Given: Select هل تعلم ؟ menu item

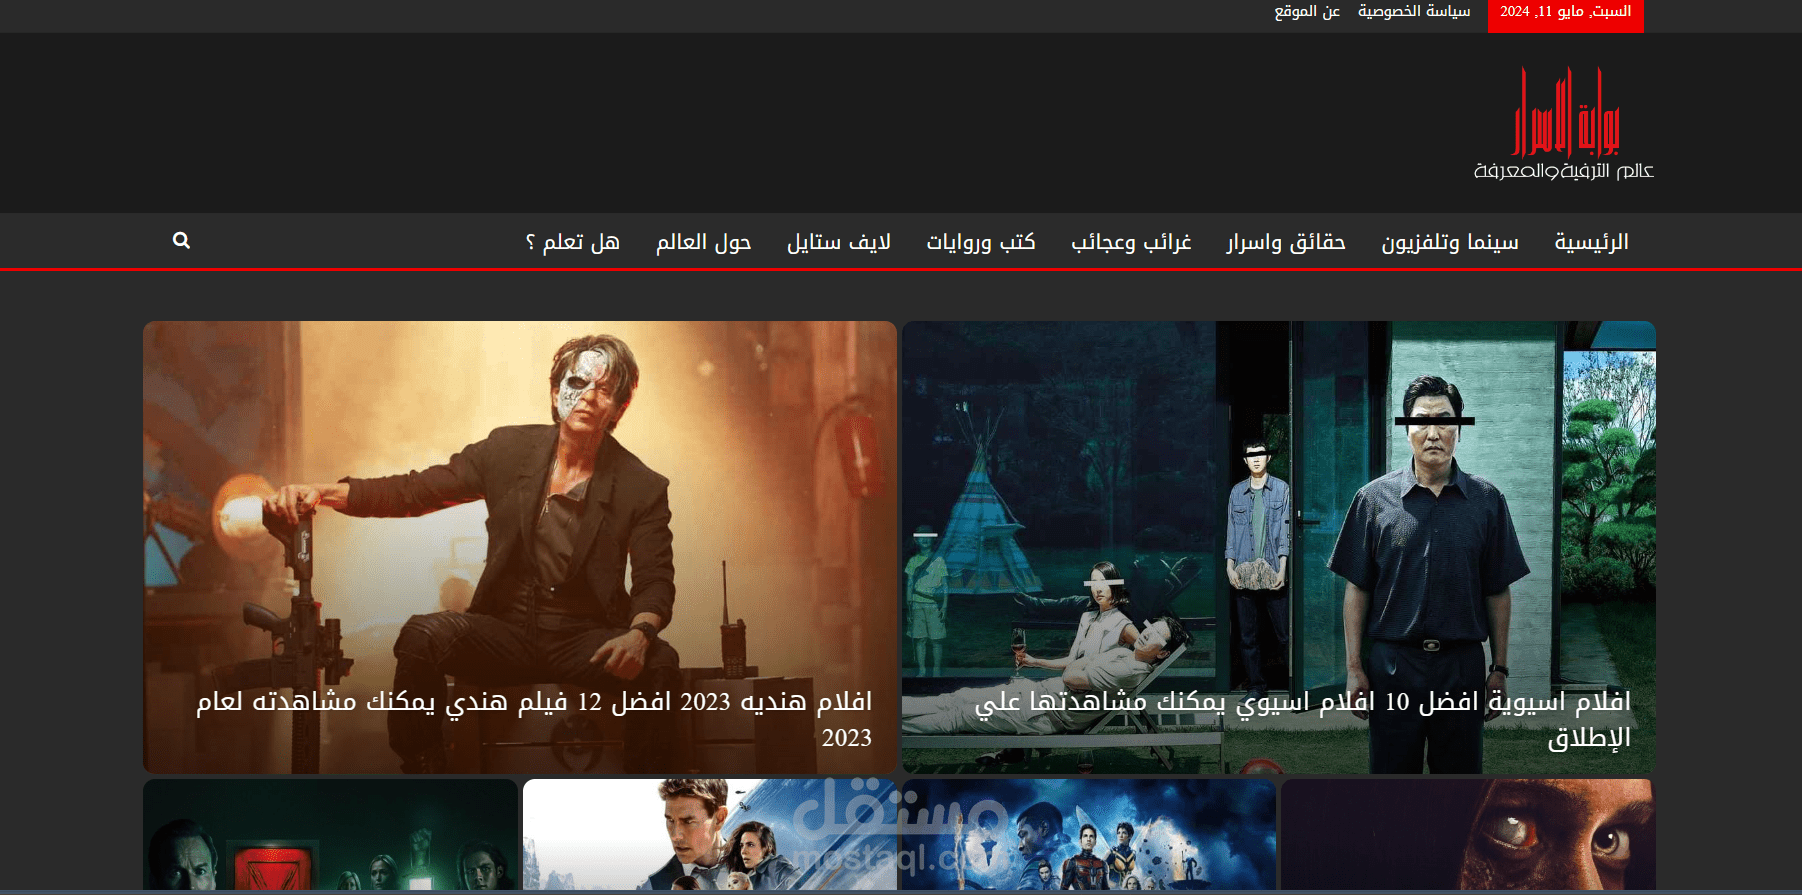Looking at the screenshot, I should 573,242.
